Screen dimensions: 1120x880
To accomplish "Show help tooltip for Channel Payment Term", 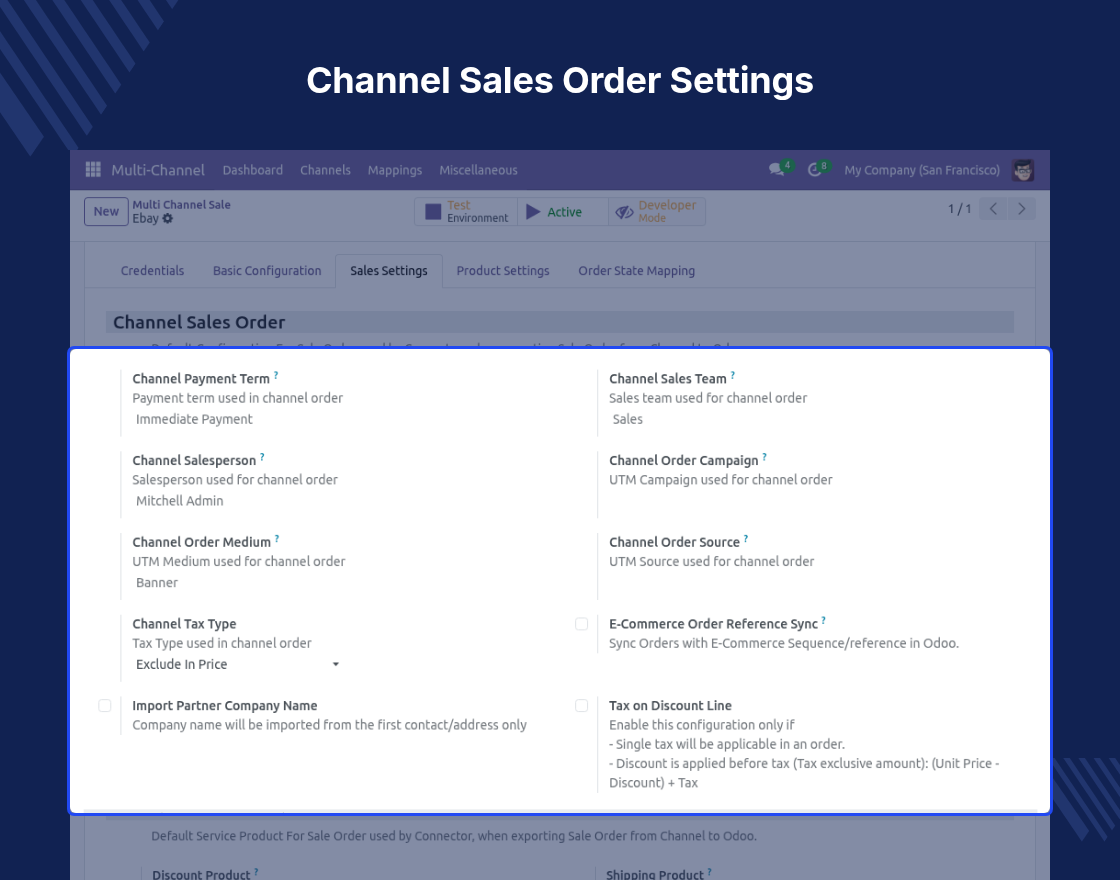I will pyautogui.click(x=276, y=375).
